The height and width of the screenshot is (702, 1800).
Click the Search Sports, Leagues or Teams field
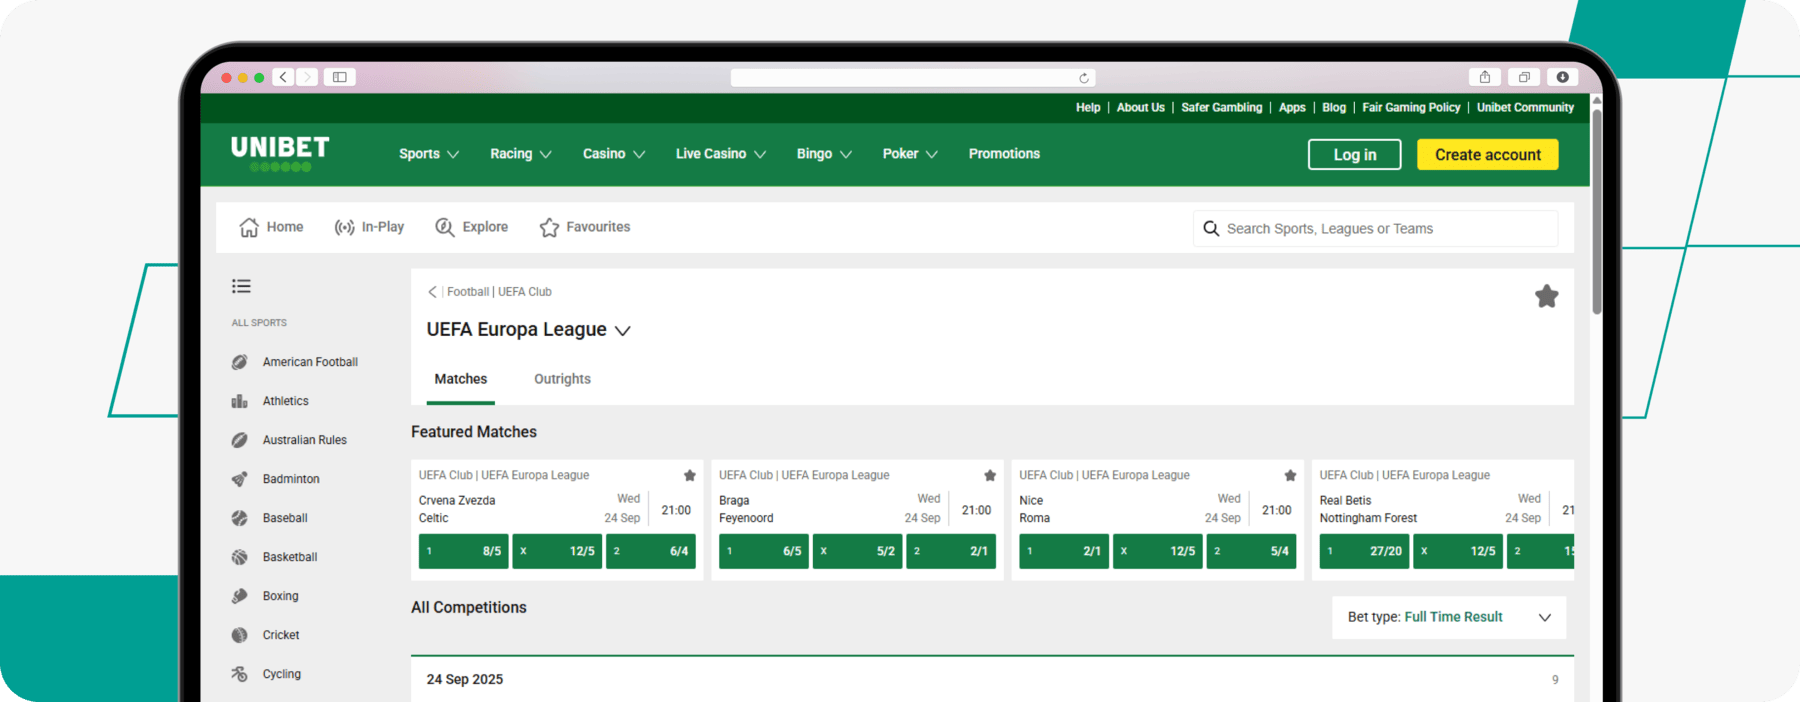(1376, 229)
